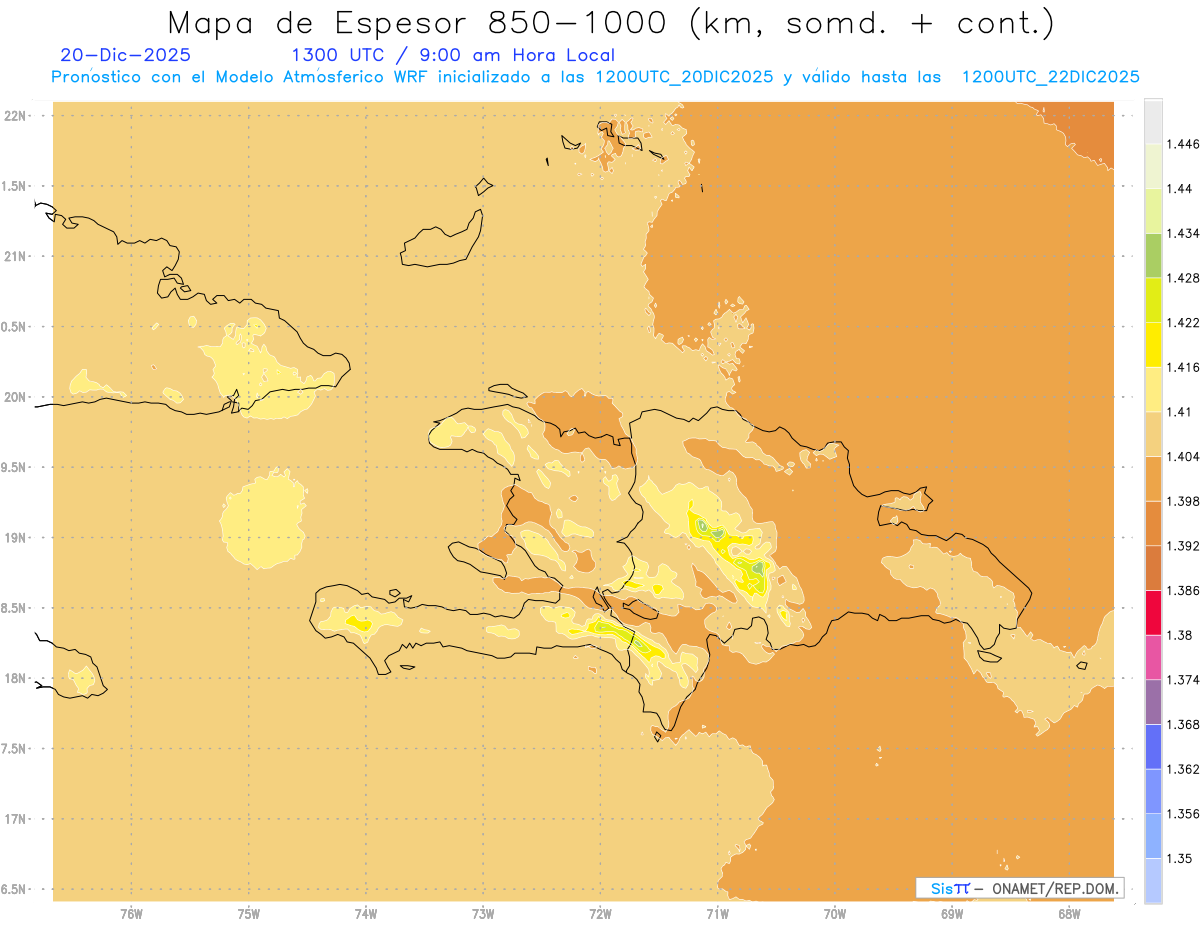The image size is (1200, 927).
Task: Click the time label '1300 UTC / 9:00 am Hora Local'
Action: click(453, 56)
